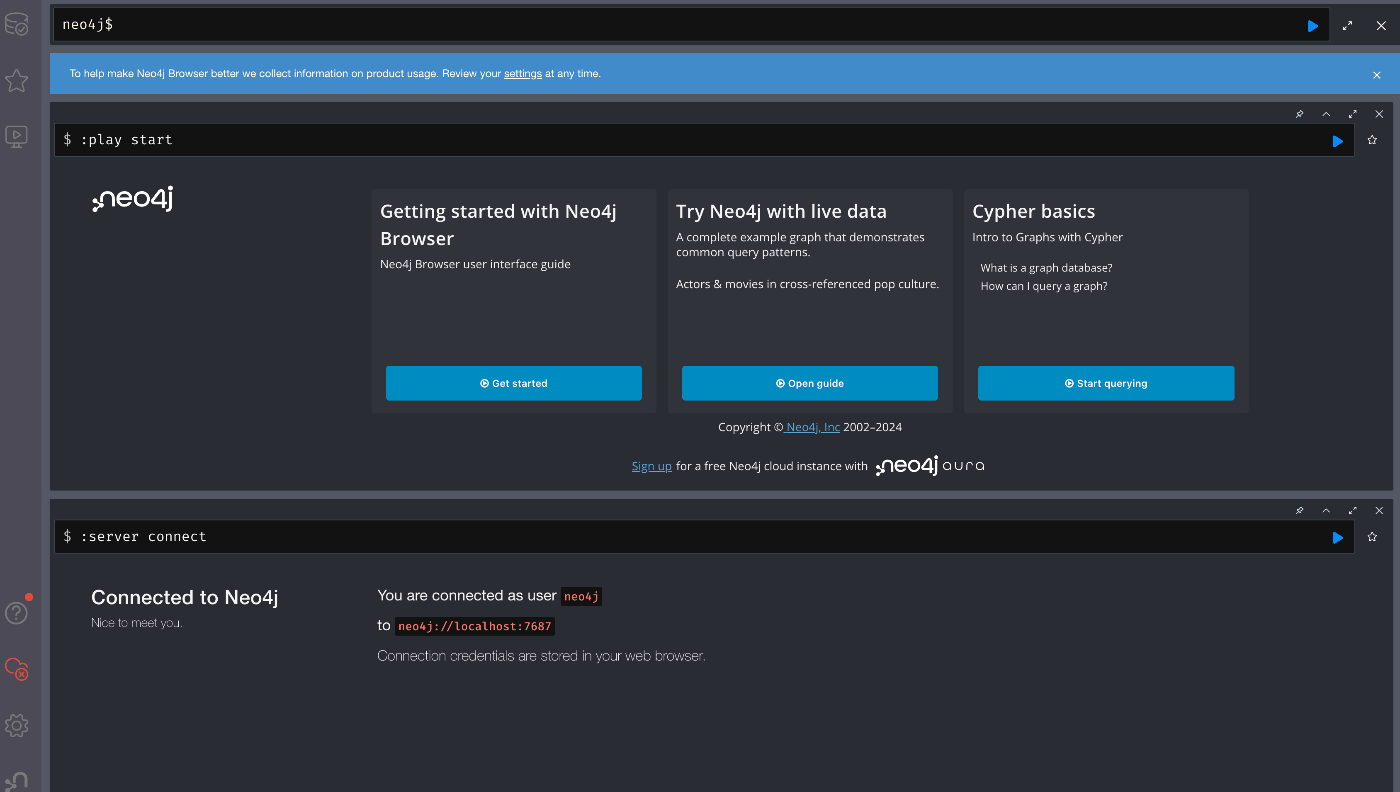Image resolution: width=1400 pixels, height=792 pixels.
Task: Click the 'Connected to Neo4j' heading
Action: point(184,597)
